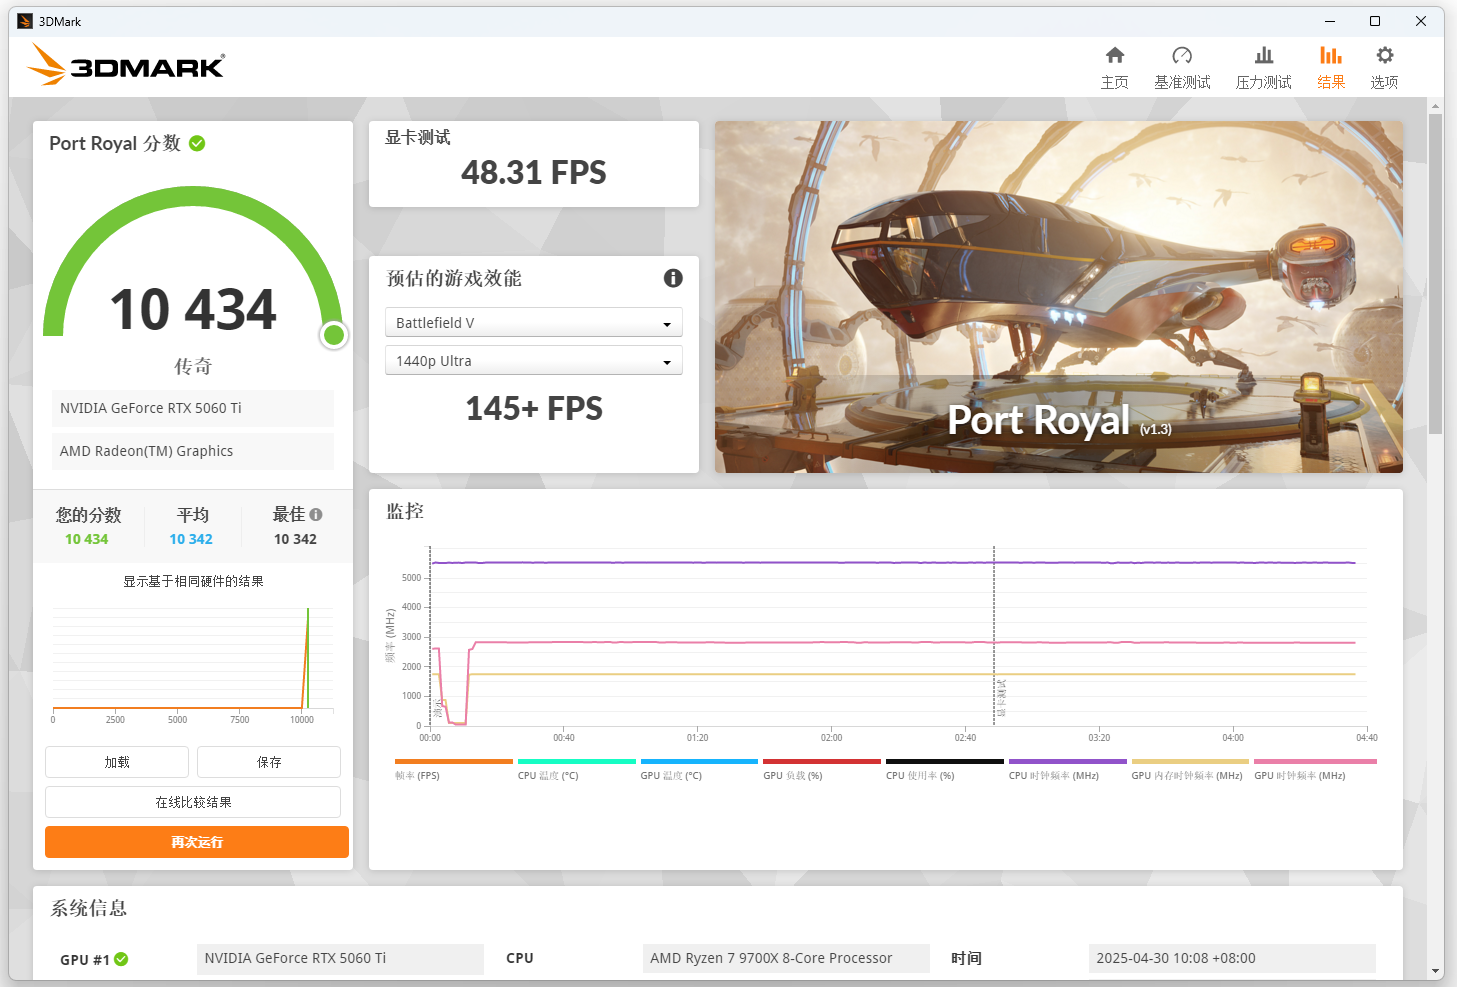Viewport: 1457px width, 987px height.
Task: Click the 传奇 rating label
Action: pyautogui.click(x=193, y=367)
